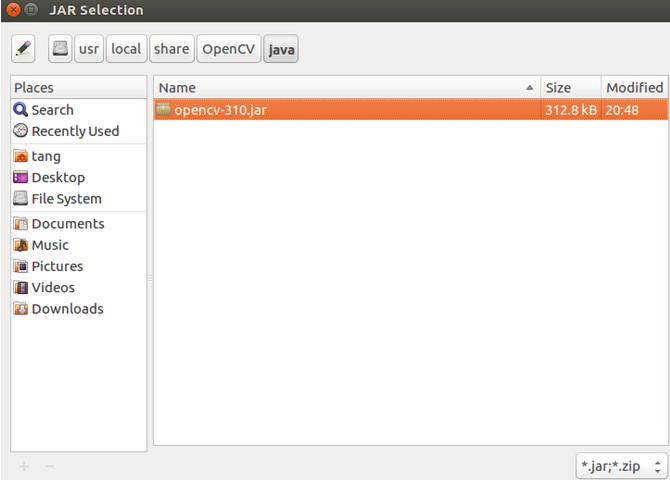Click the gray window button beside Close
This screenshot has height=480, width=670.
click(31, 9)
